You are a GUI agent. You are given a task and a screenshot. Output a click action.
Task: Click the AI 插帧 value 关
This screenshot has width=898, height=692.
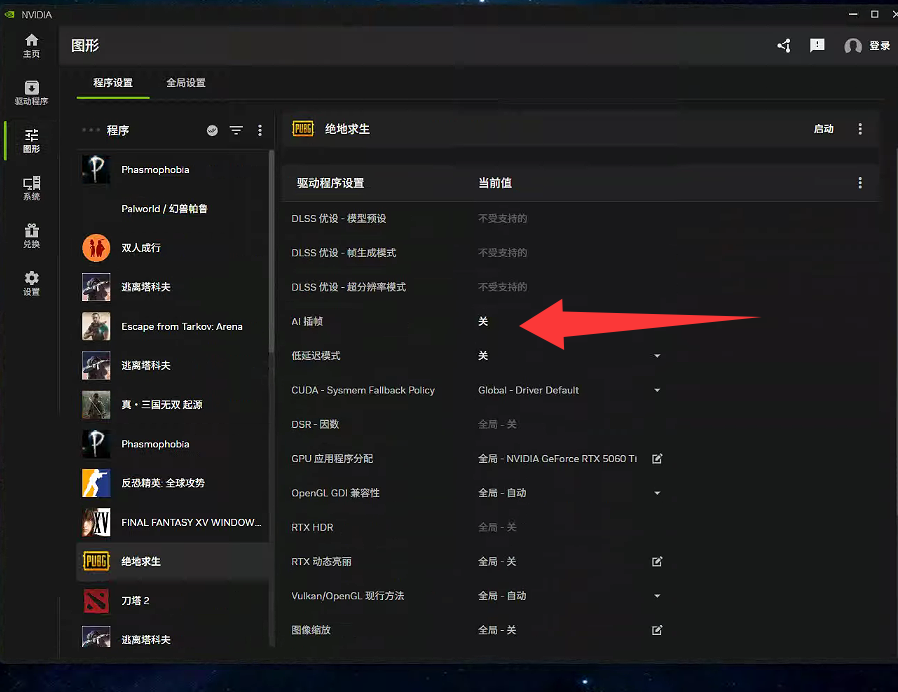coord(483,321)
